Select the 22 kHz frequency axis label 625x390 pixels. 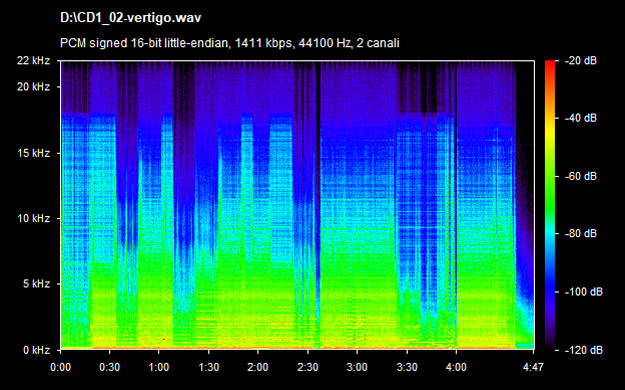tap(33, 61)
